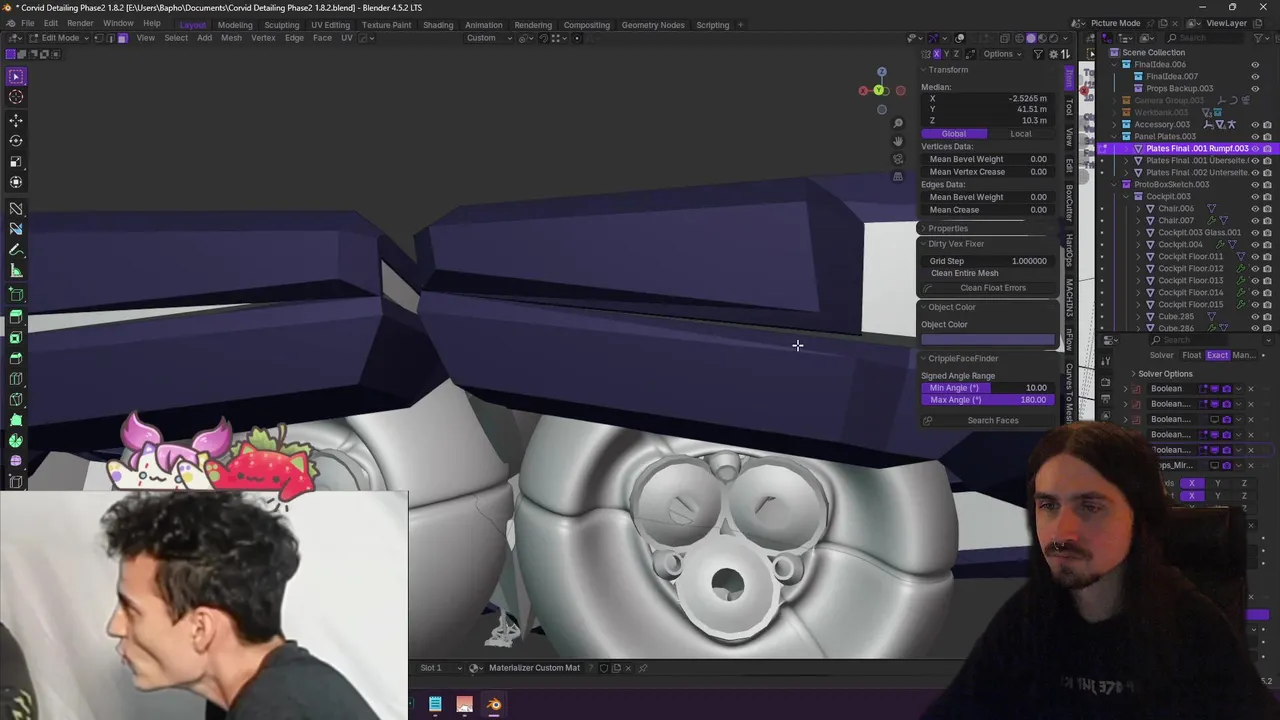The image size is (1280, 720).
Task: Activate the Cursor tool
Action: (x=16, y=97)
